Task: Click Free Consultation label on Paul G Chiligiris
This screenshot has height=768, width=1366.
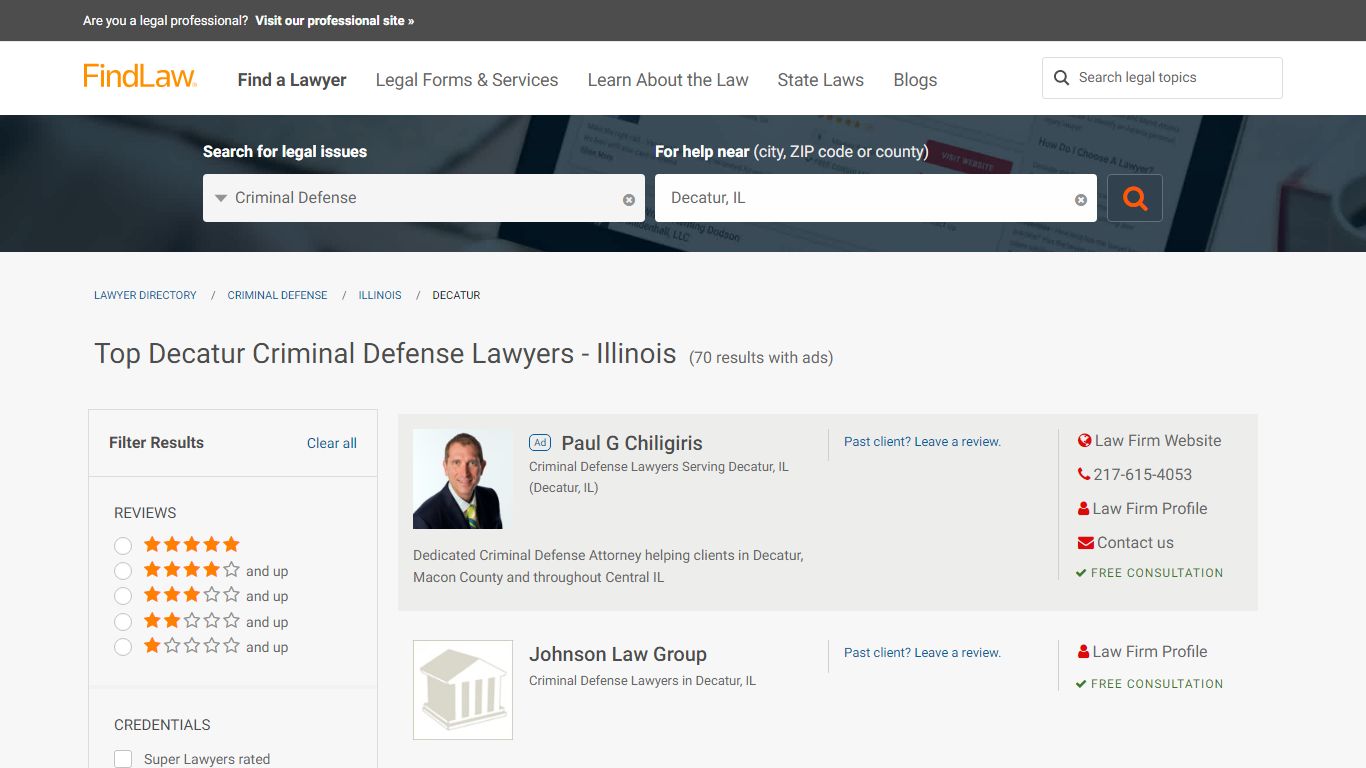Action: click(1157, 573)
